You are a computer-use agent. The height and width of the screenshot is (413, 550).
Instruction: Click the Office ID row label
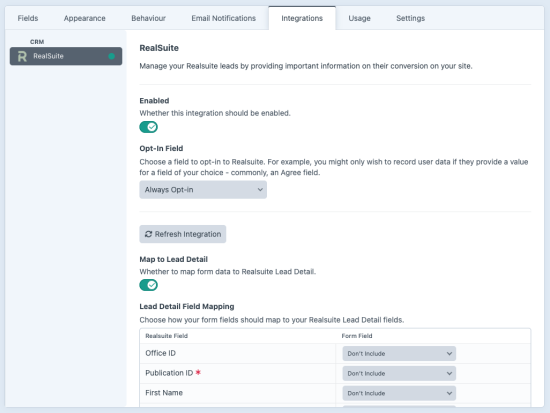tap(160, 353)
